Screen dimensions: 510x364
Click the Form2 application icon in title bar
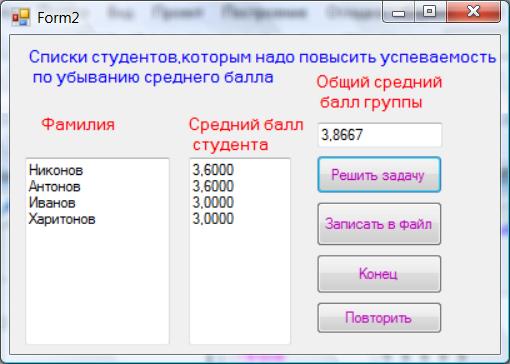click(21, 17)
